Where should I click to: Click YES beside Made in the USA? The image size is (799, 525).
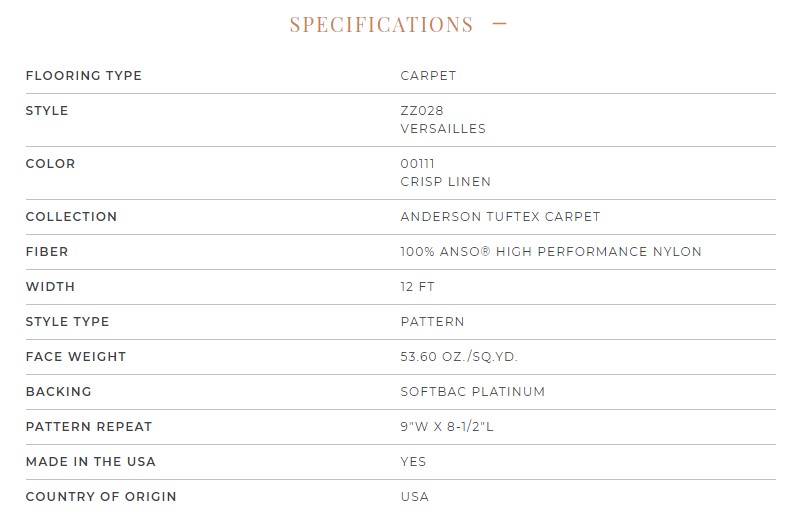(x=413, y=462)
